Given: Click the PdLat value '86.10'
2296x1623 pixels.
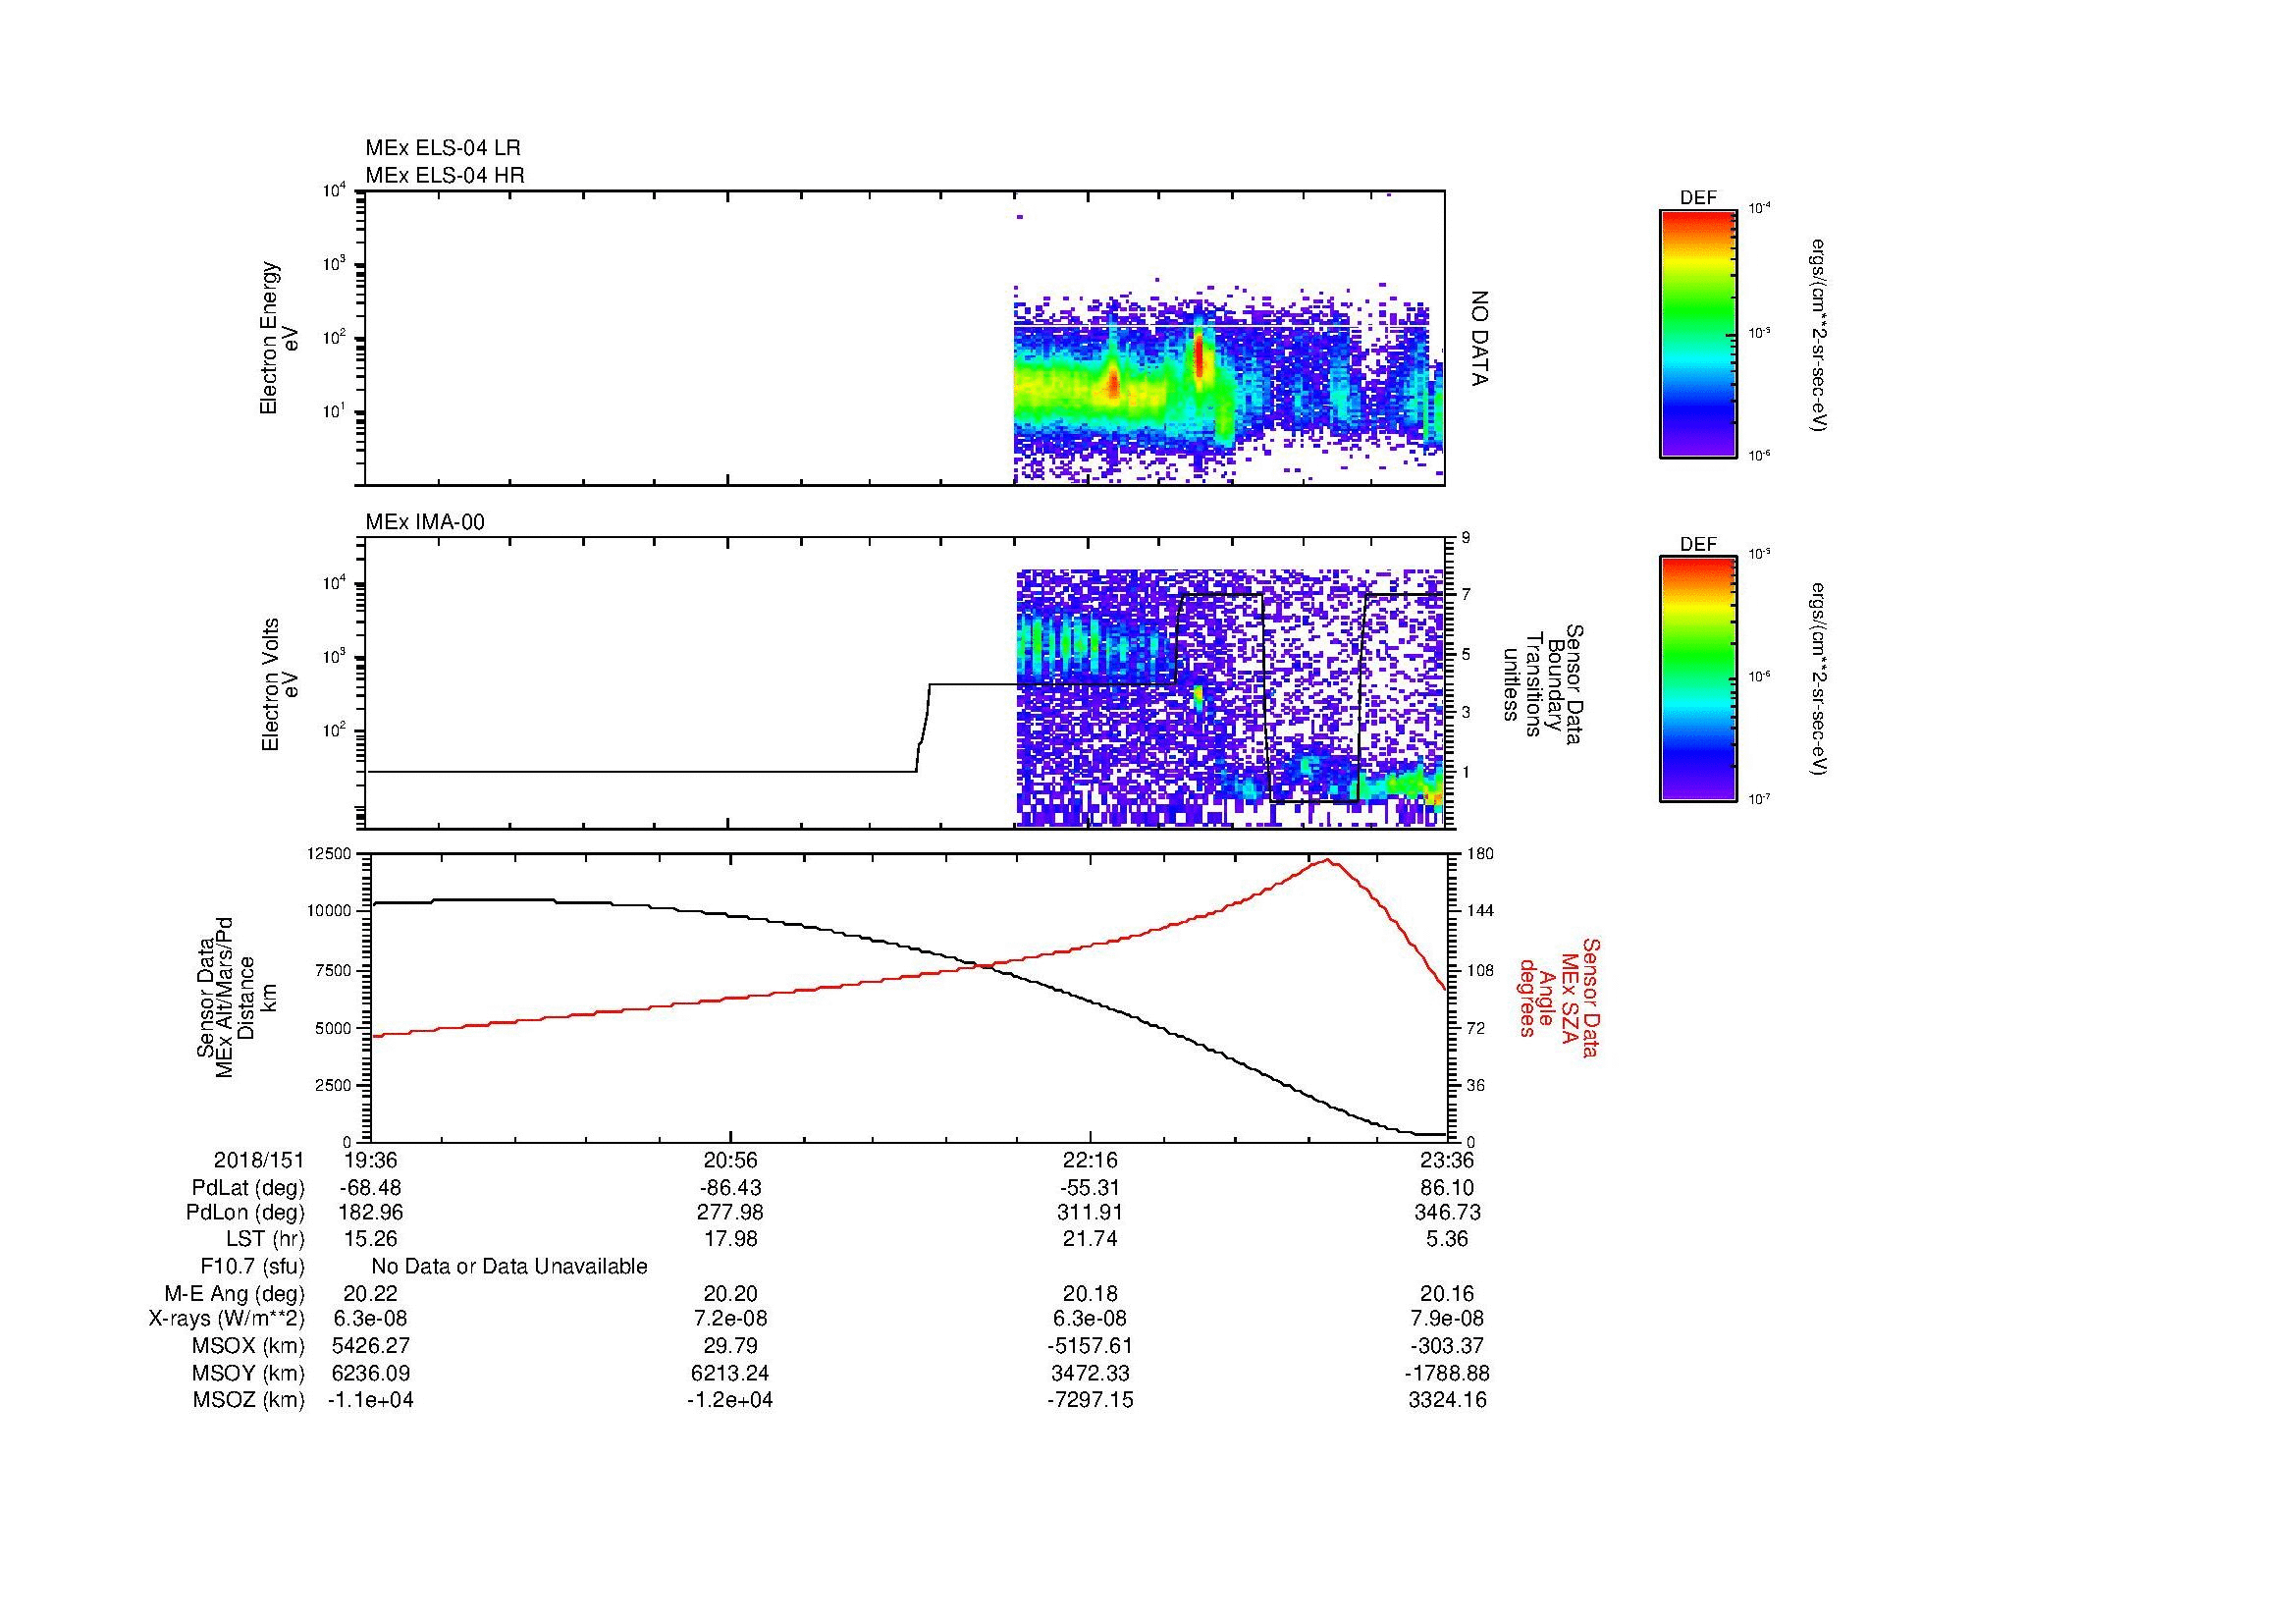Looking at the screenshot, I should (x=1448, y=1187).
